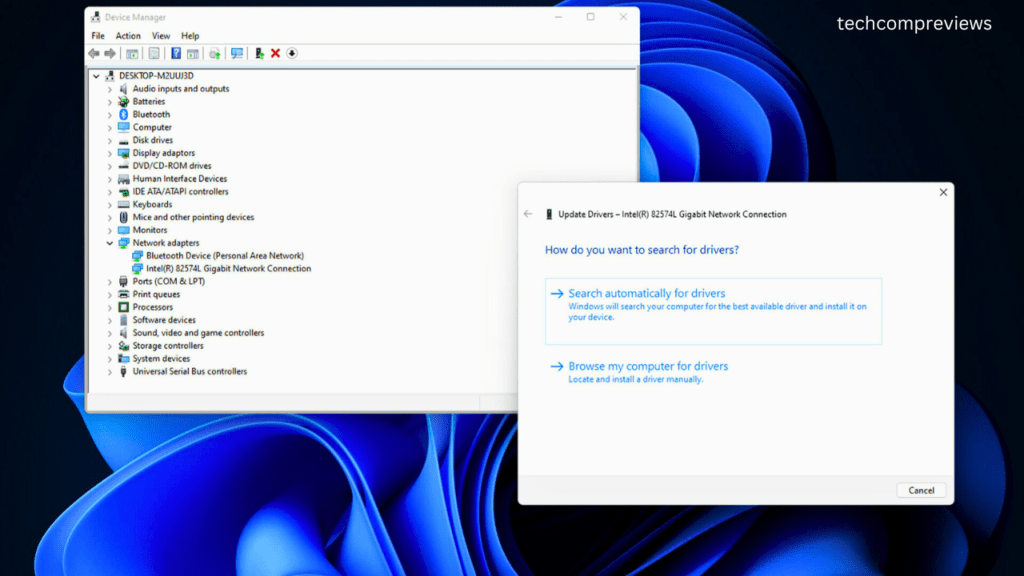Expand Audio inputs and outputs chevron
Image resolution: width=1024 pixels, height=576 pixels.
110,89
